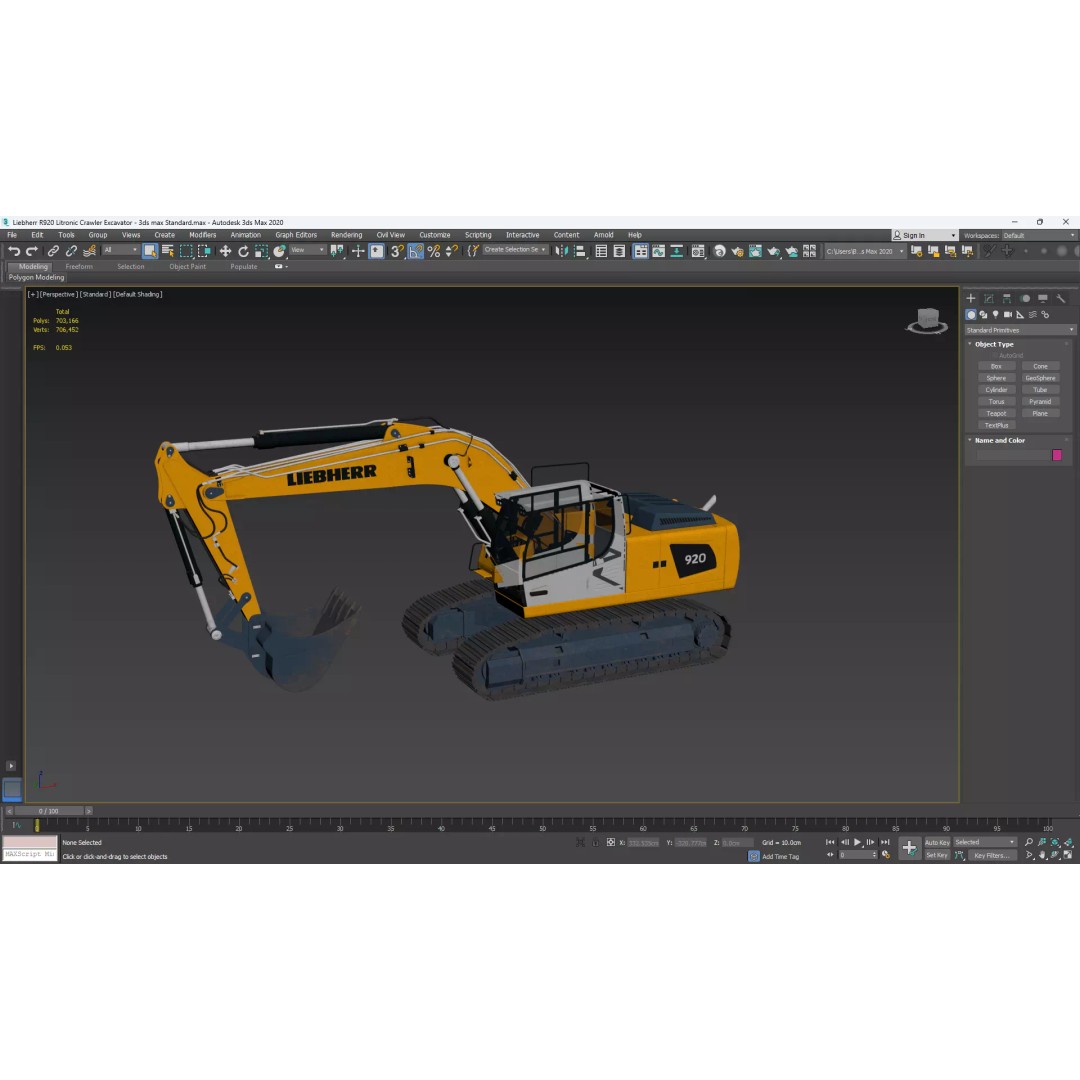Toggle Percent Snap on the toolbar
The height and width of the screenshot is (1080, 1080).
(x=433, y=251)
